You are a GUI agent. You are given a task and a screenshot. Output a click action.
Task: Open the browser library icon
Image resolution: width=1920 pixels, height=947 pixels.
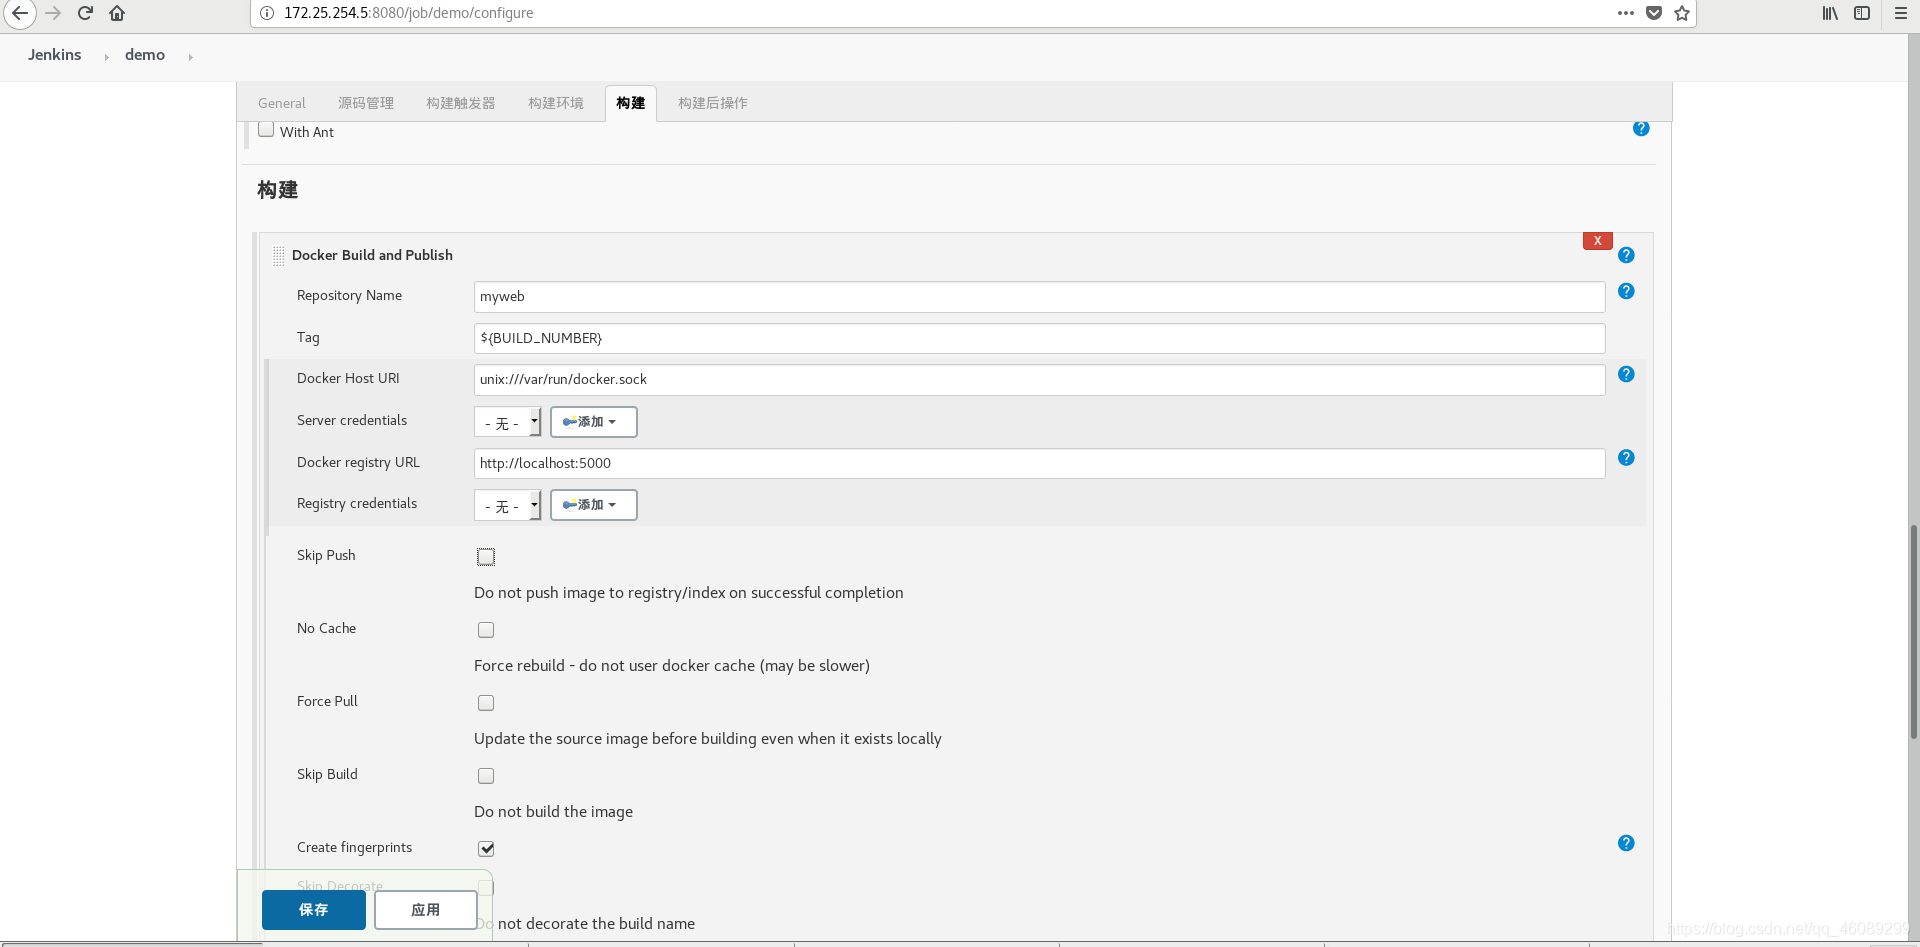click(x=1830, y=13)
